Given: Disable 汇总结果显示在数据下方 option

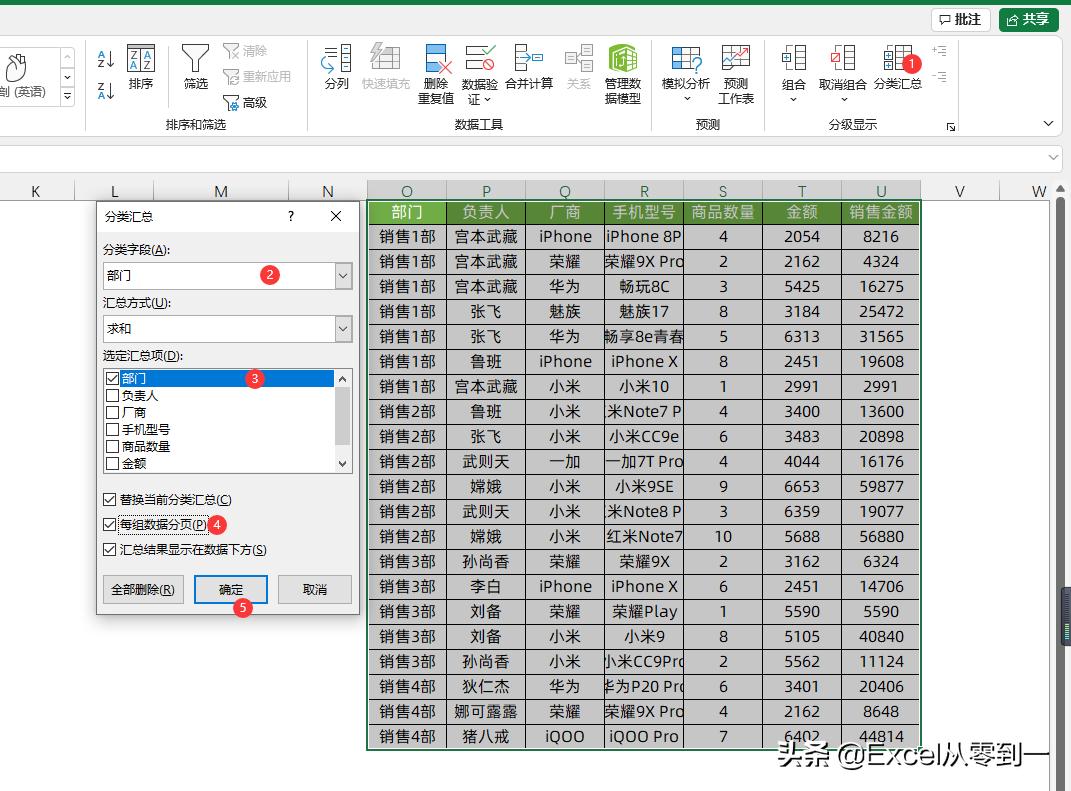Looking at the screenshot, I should [109, 547].
